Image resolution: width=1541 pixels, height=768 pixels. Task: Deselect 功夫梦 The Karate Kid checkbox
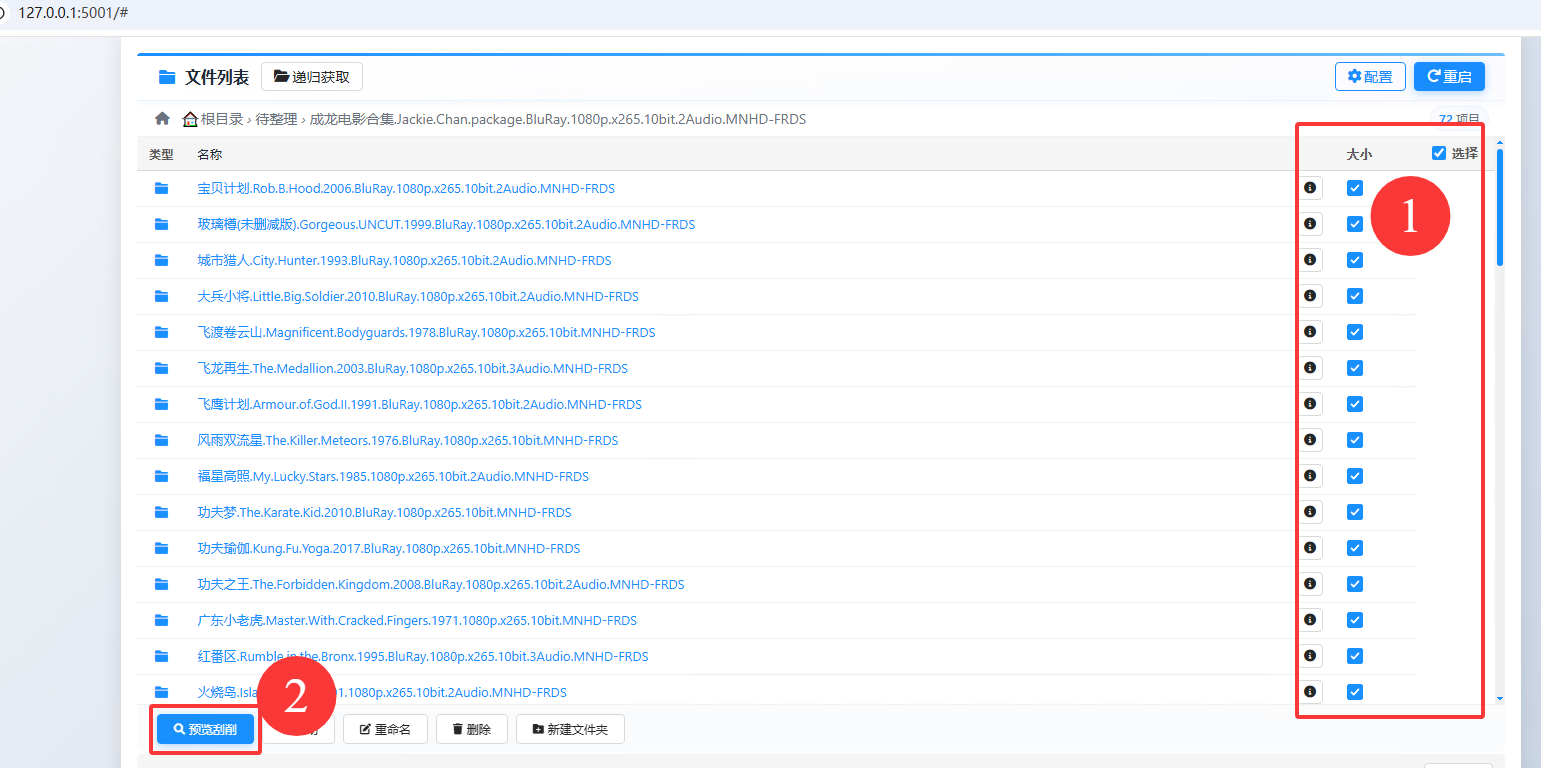pos(1355,512)
